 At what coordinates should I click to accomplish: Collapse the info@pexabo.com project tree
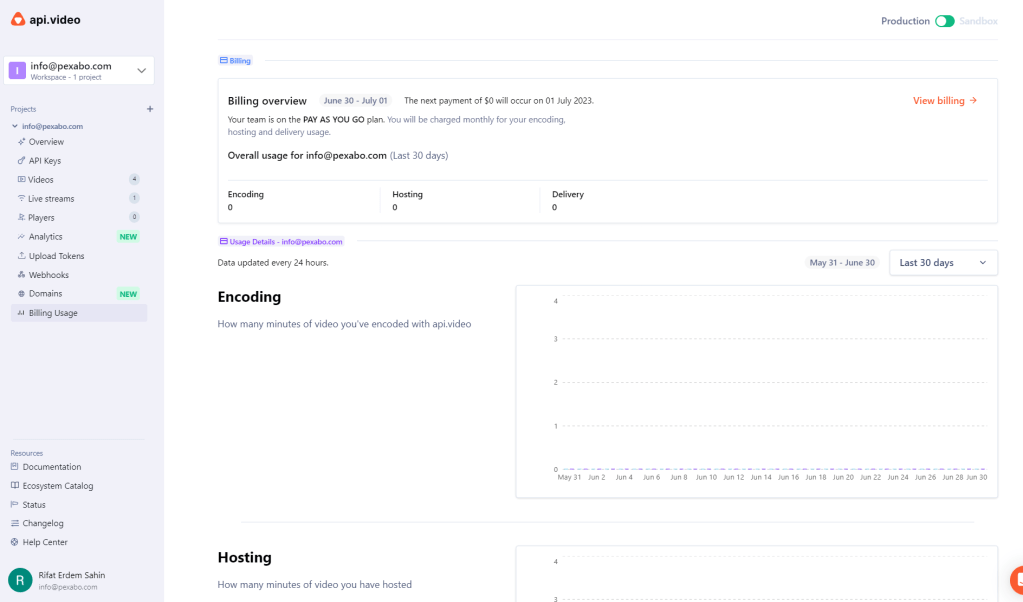click(14, 126)
